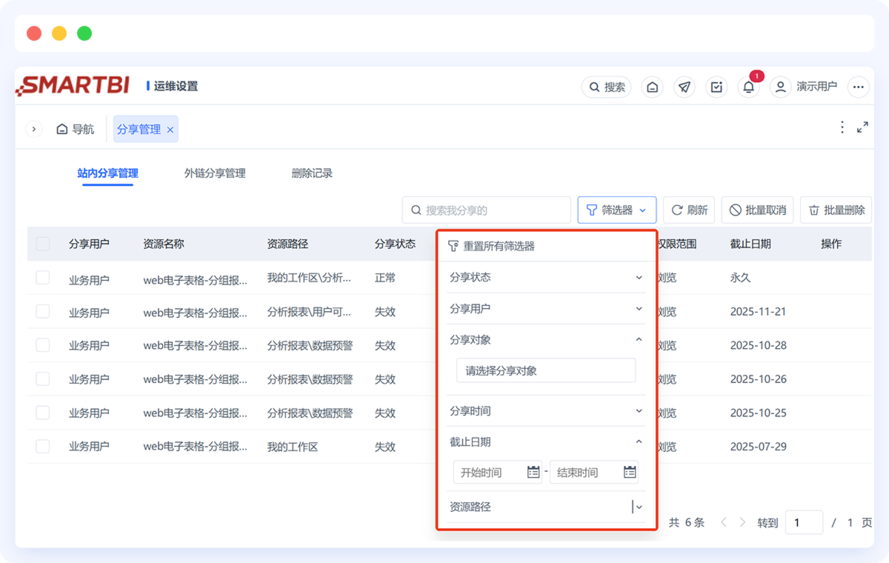
Task: Open the start time calendar icon
Action: [x=533, y=472]
